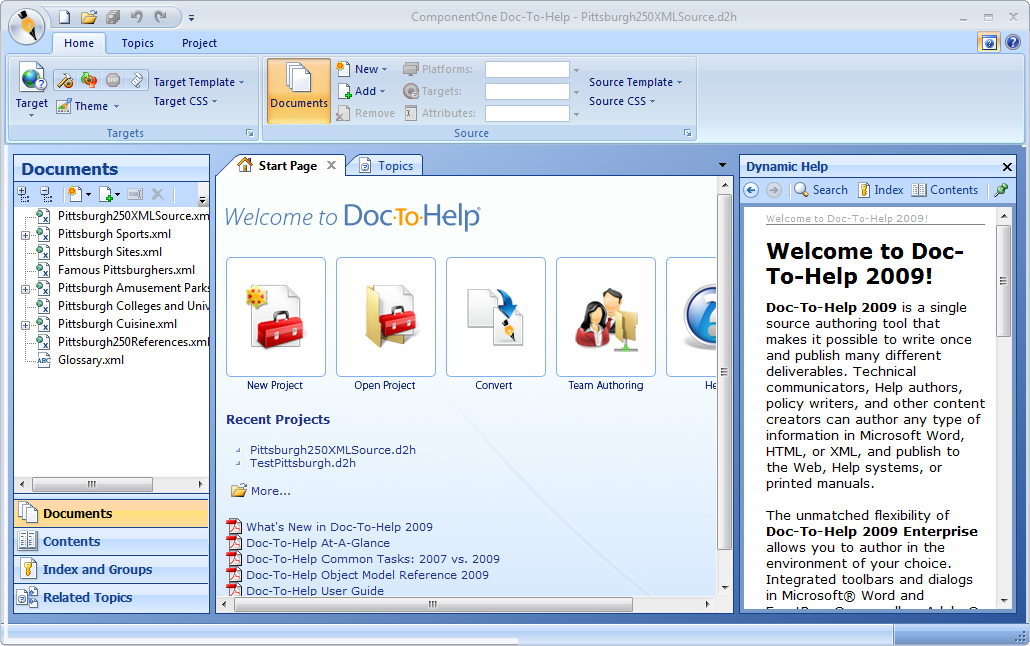This screenshot has height=646, width=1030.
Task: Click Search in Dynamic Help toolbar
Action: click(821, 190)
